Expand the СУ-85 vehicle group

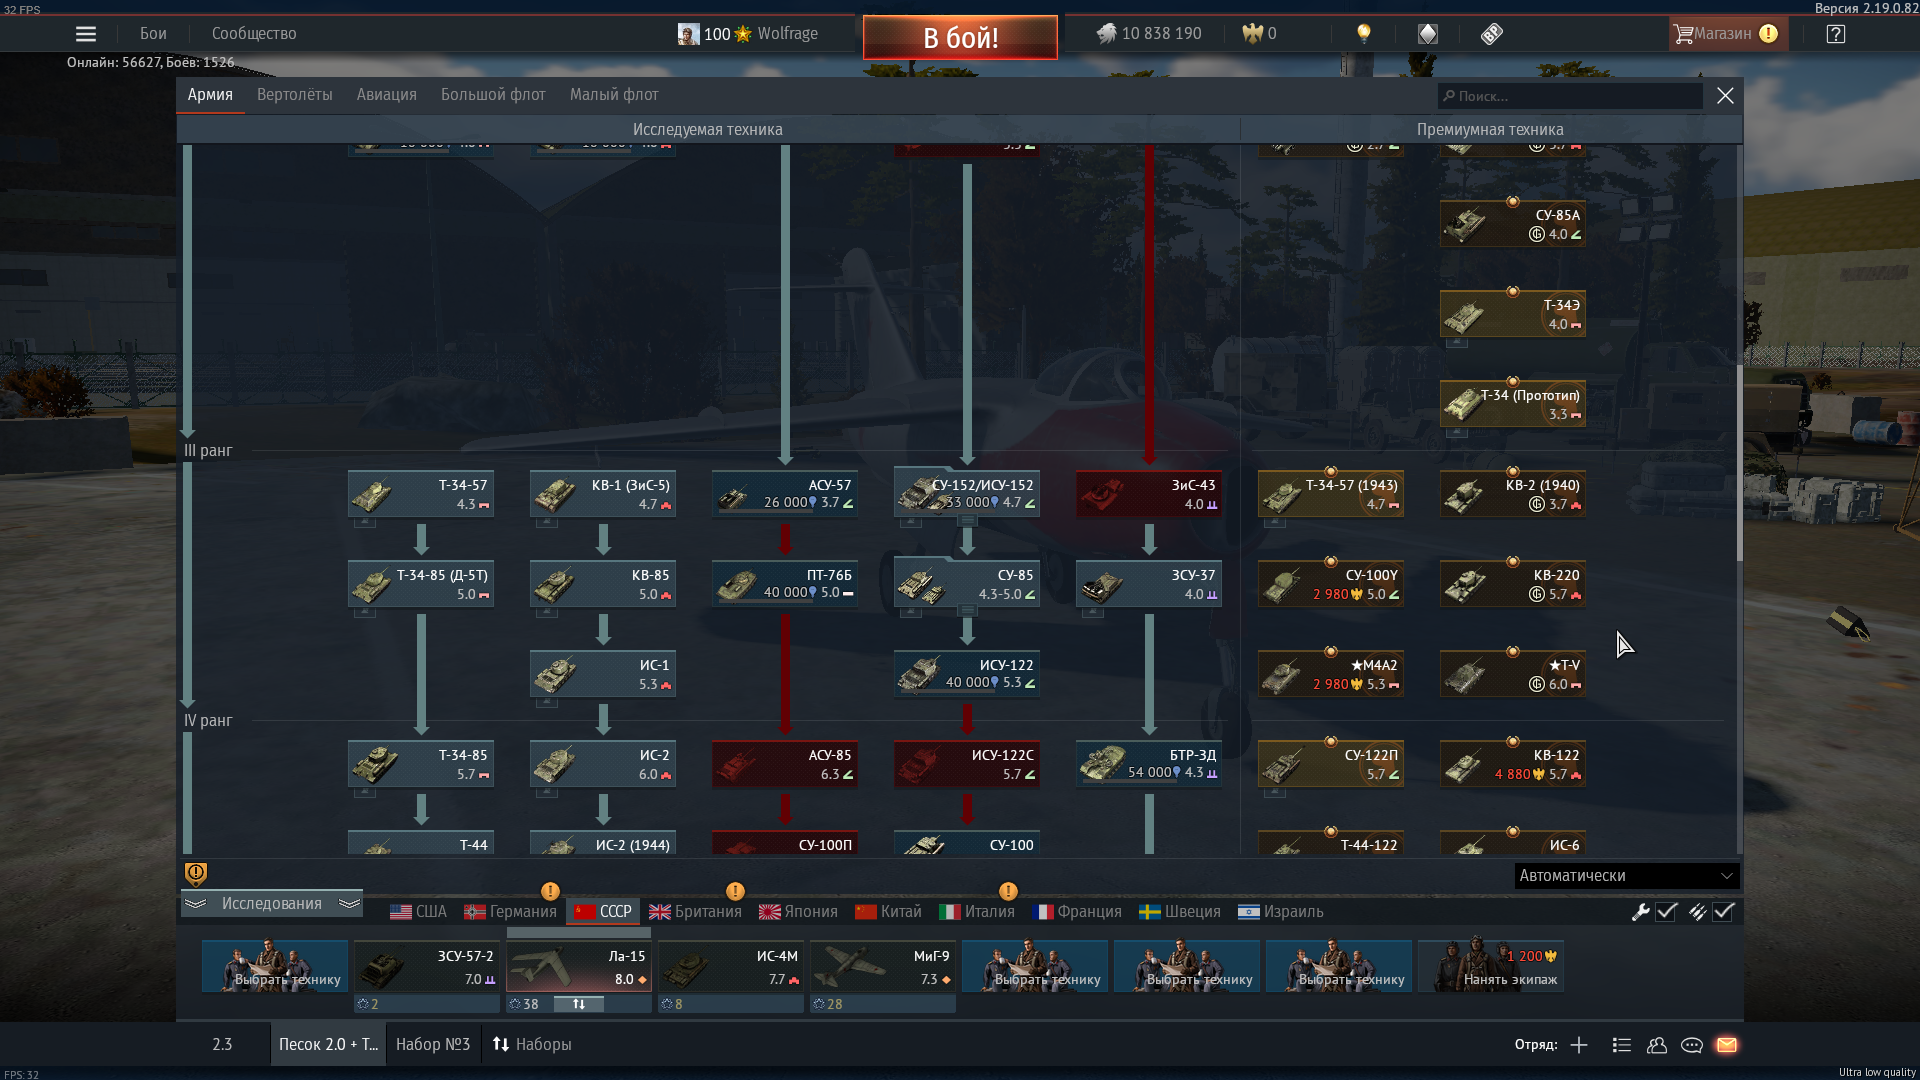coord(967,610)
